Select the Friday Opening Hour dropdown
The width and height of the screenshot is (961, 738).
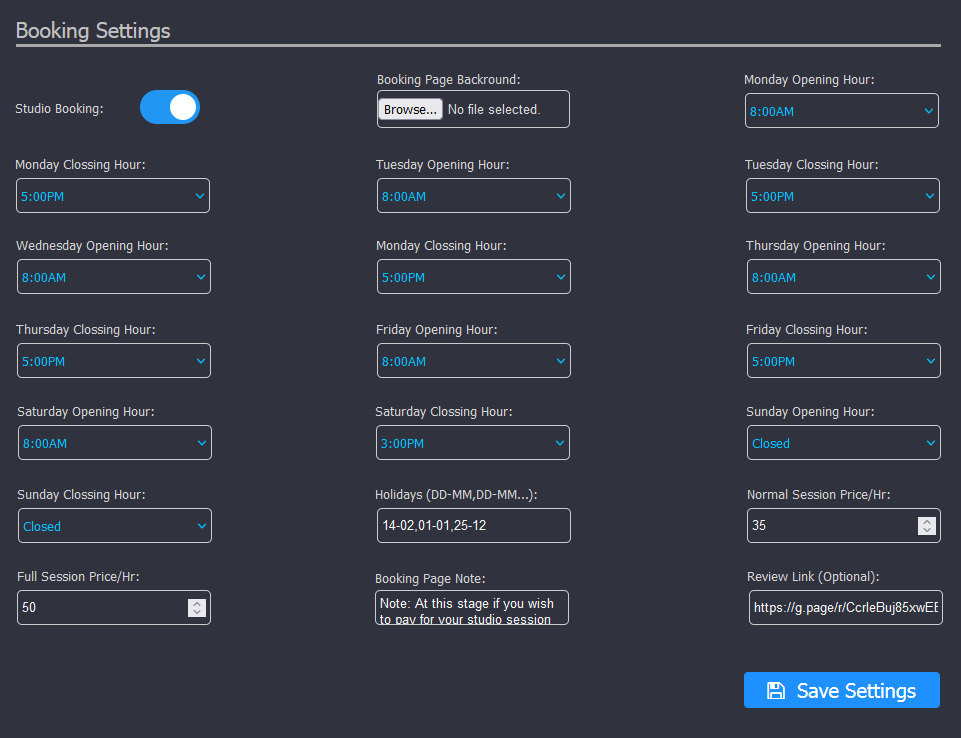click(474, 361)
